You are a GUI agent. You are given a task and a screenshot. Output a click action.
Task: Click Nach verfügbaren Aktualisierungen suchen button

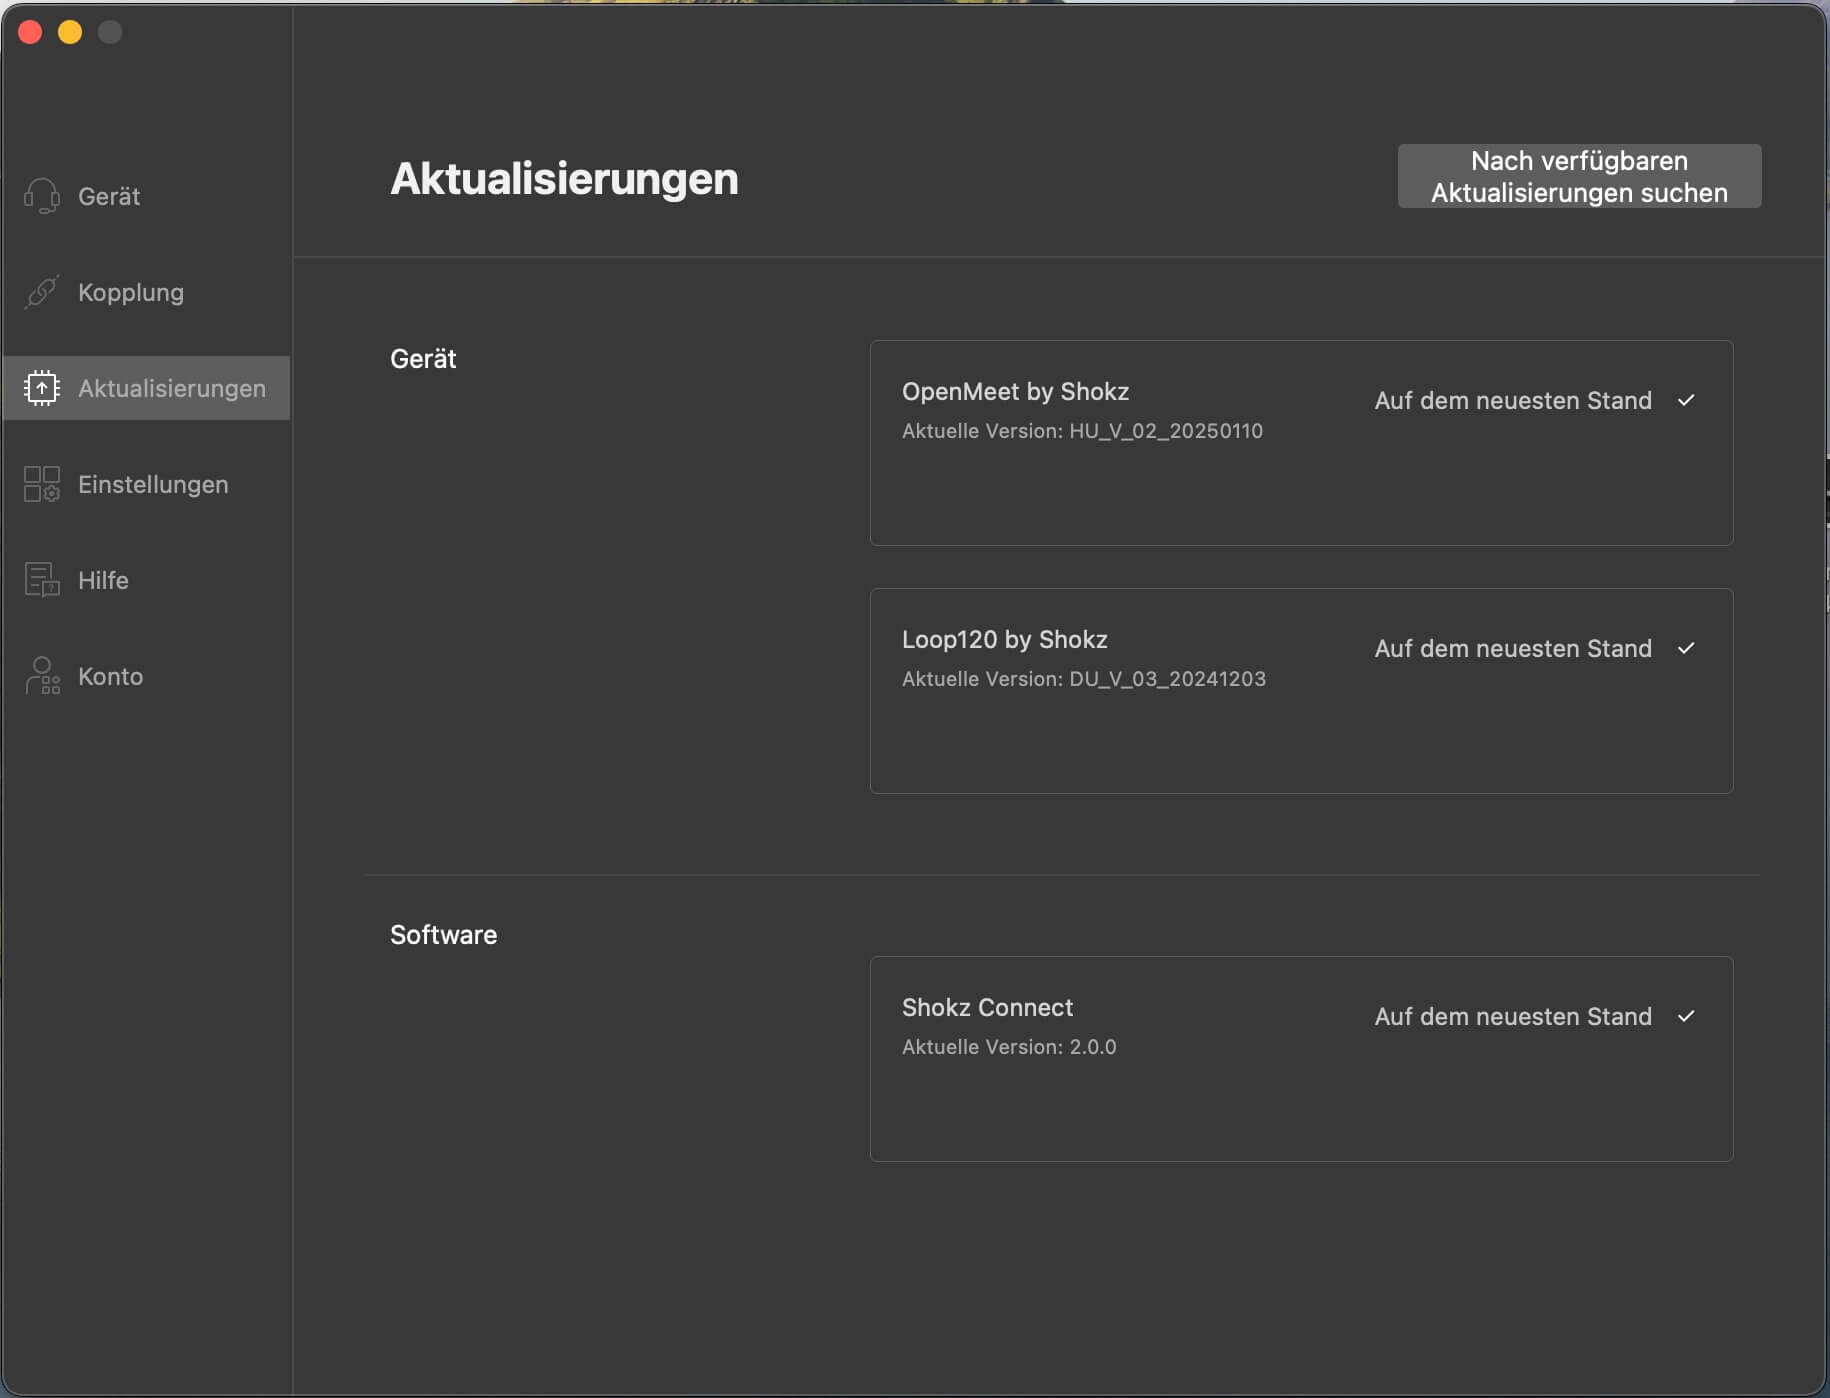pos(1579,176)
